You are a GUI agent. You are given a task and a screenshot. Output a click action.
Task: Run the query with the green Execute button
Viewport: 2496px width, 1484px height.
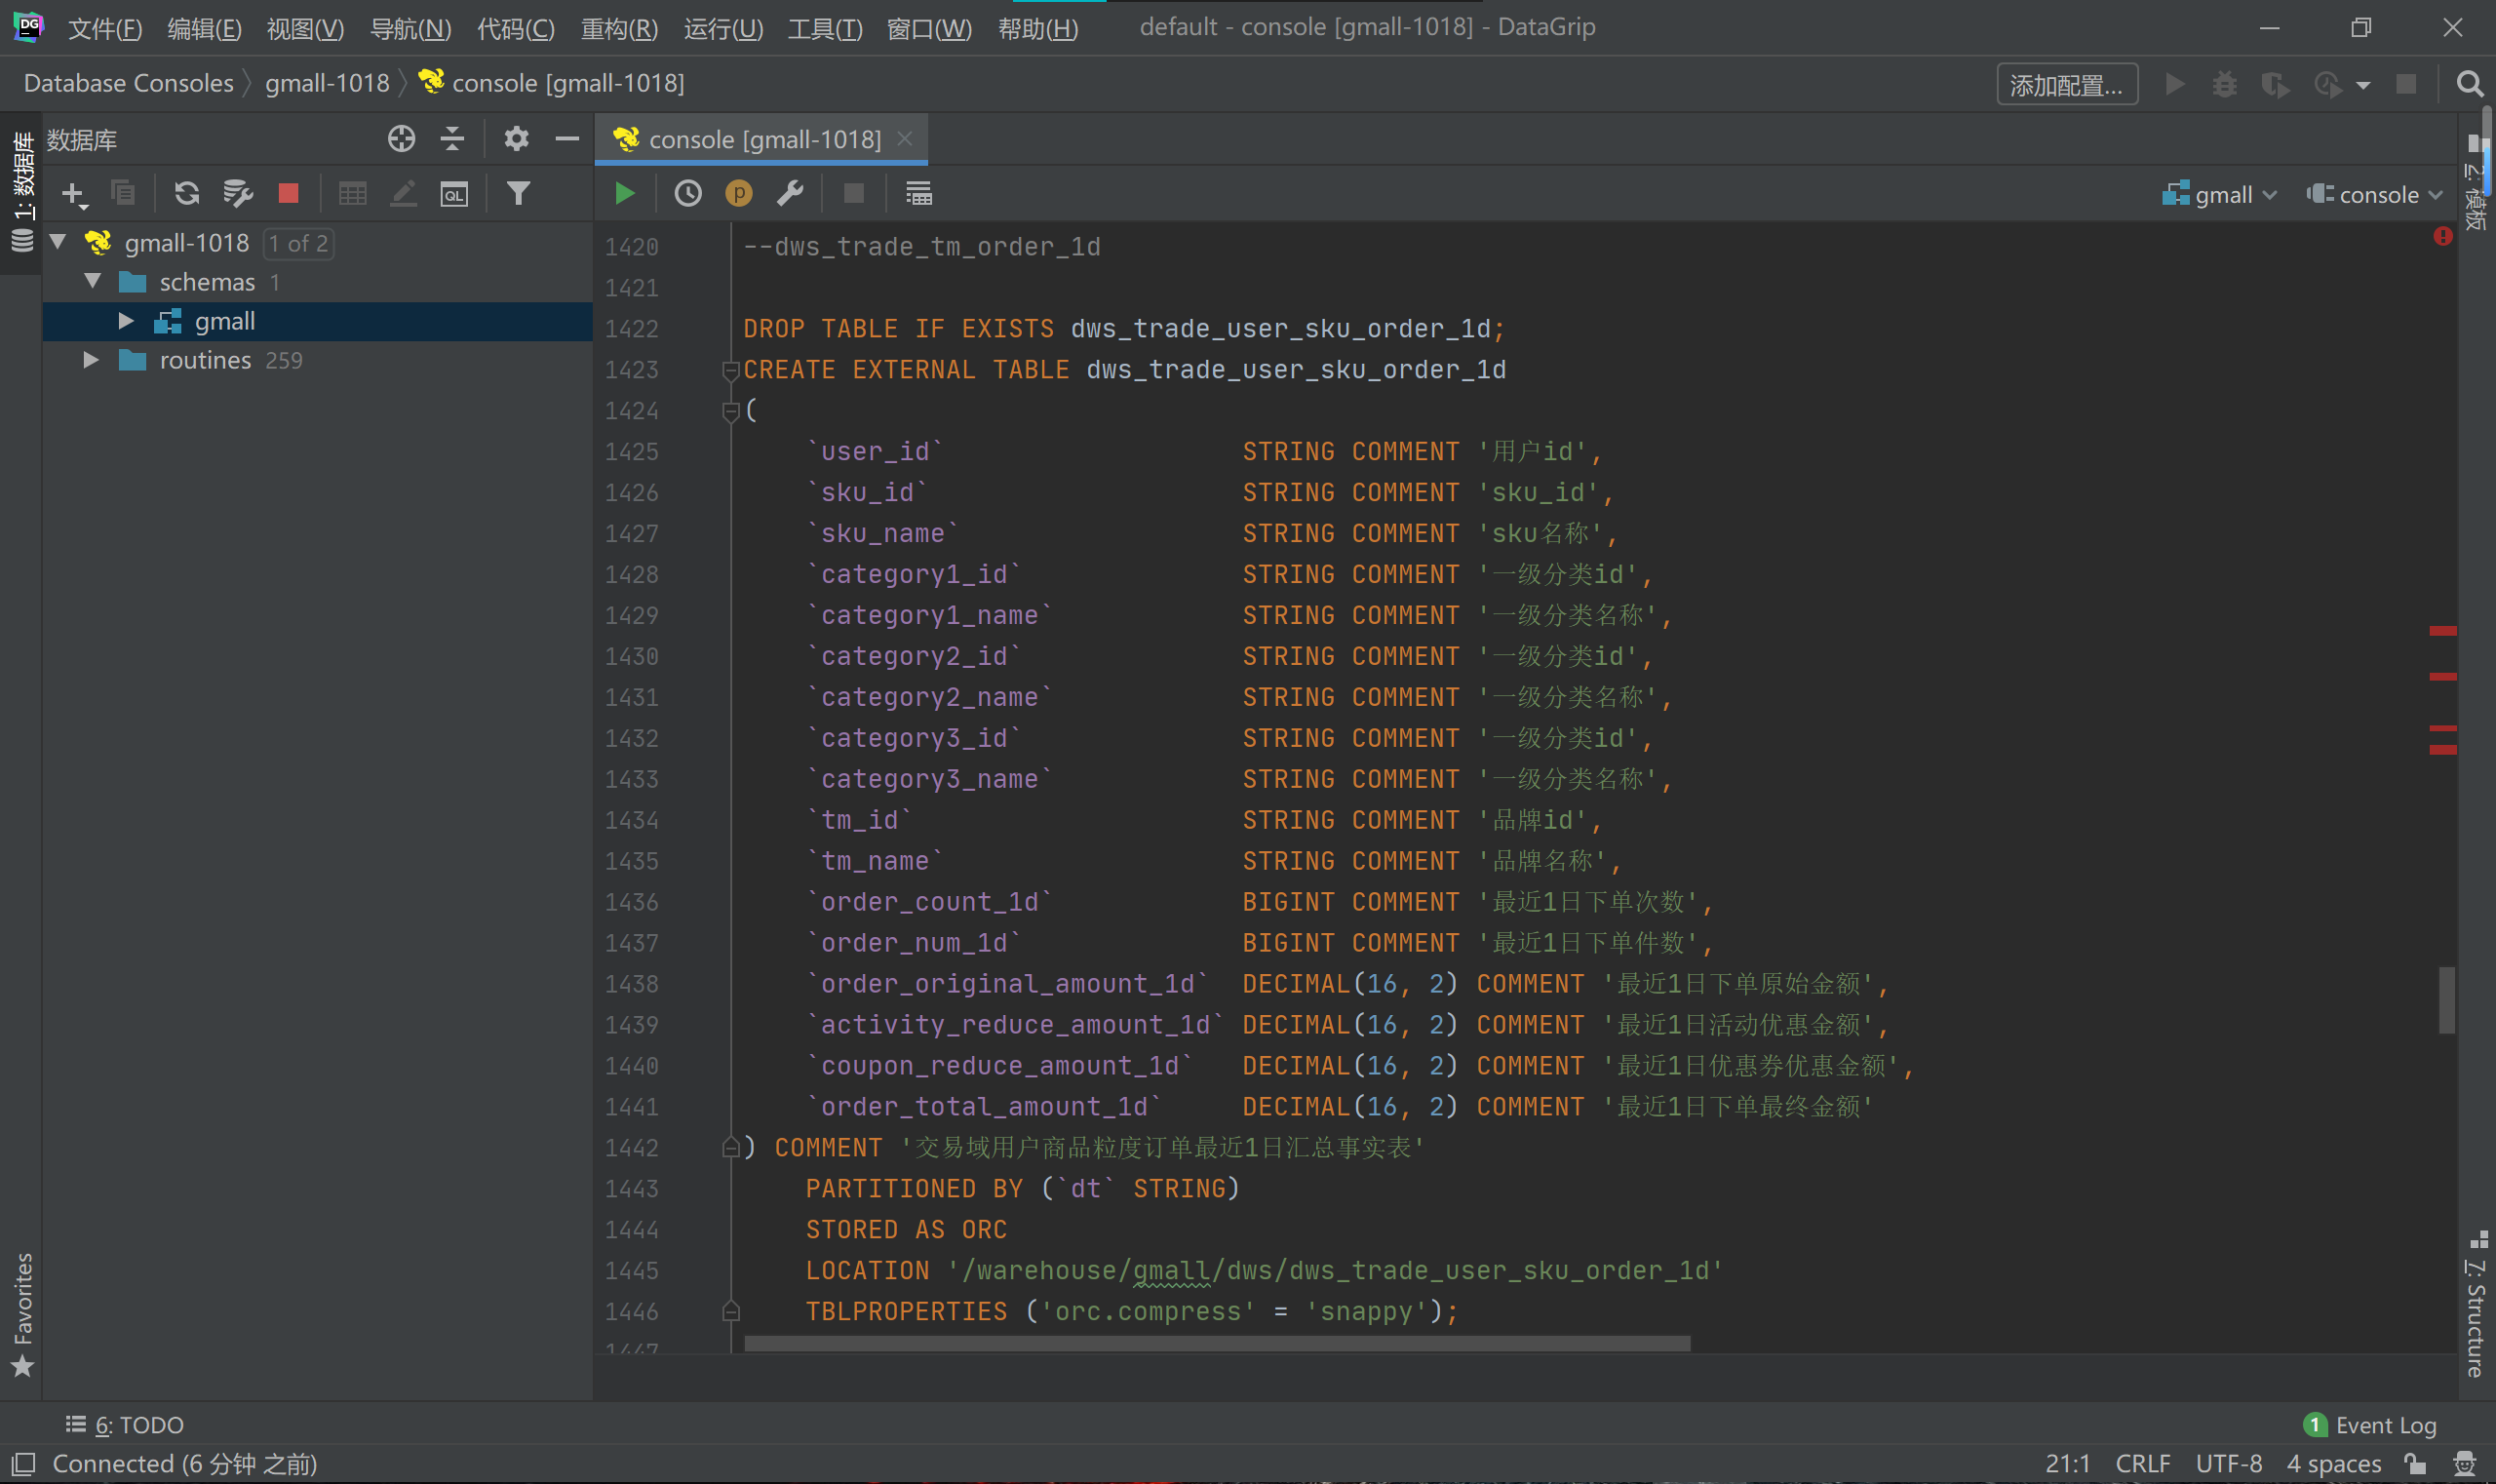[625, 193]
